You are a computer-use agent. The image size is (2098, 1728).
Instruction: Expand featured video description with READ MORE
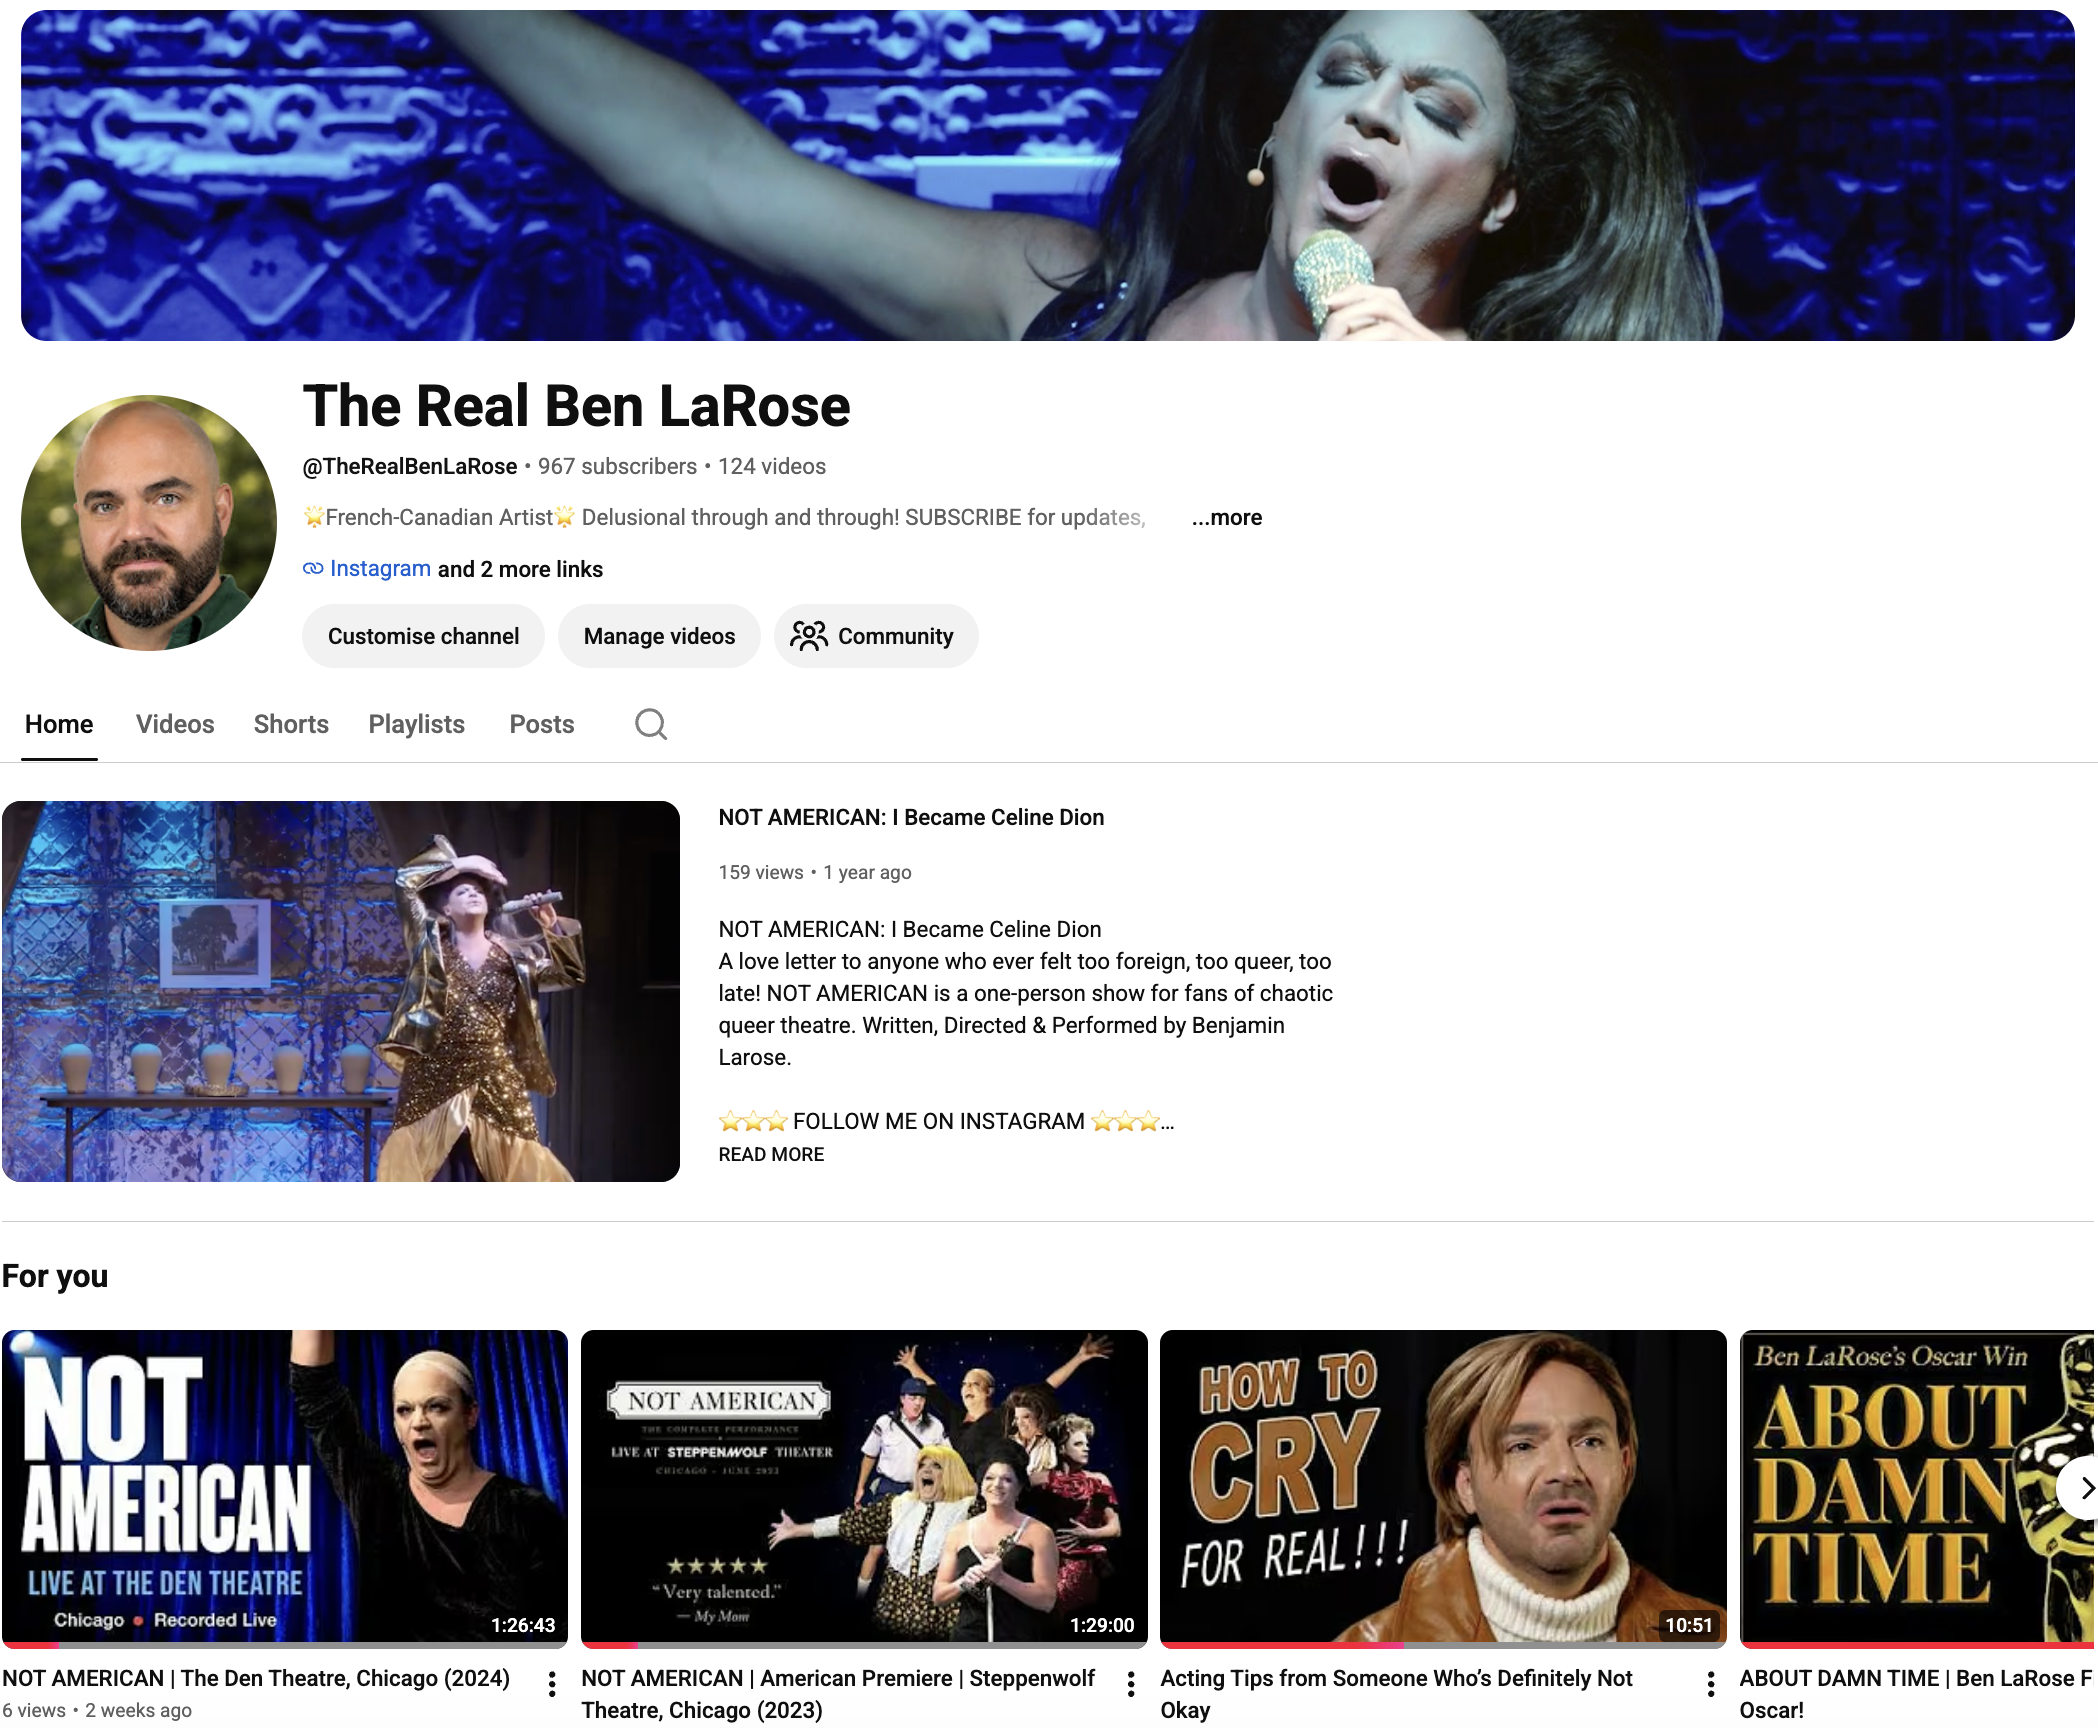coord(771,1154)
